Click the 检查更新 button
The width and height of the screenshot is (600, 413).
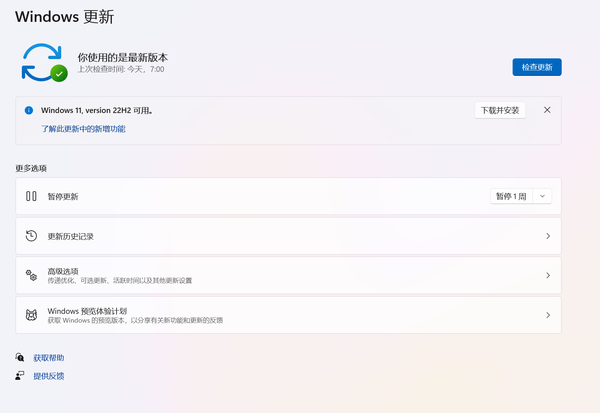click(537, 67)
